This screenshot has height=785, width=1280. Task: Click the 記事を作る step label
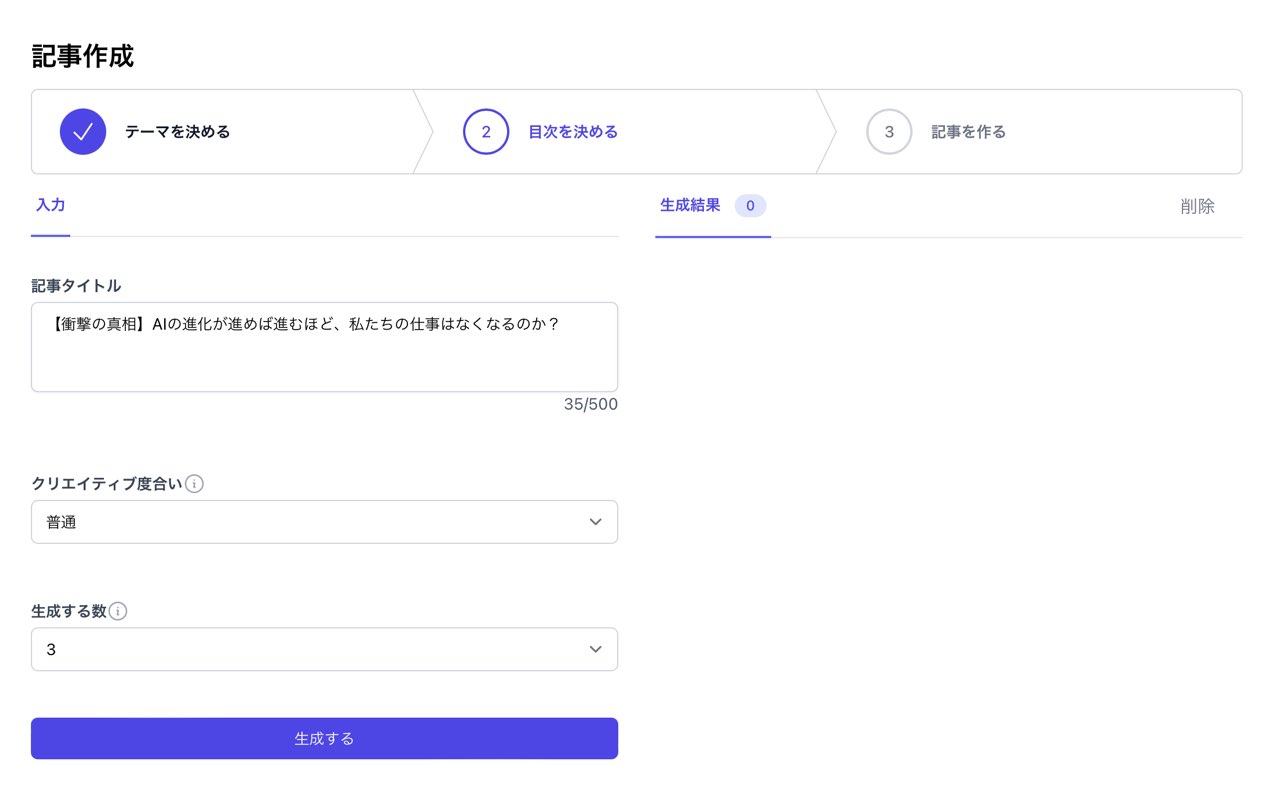click(x=968, y=131)
